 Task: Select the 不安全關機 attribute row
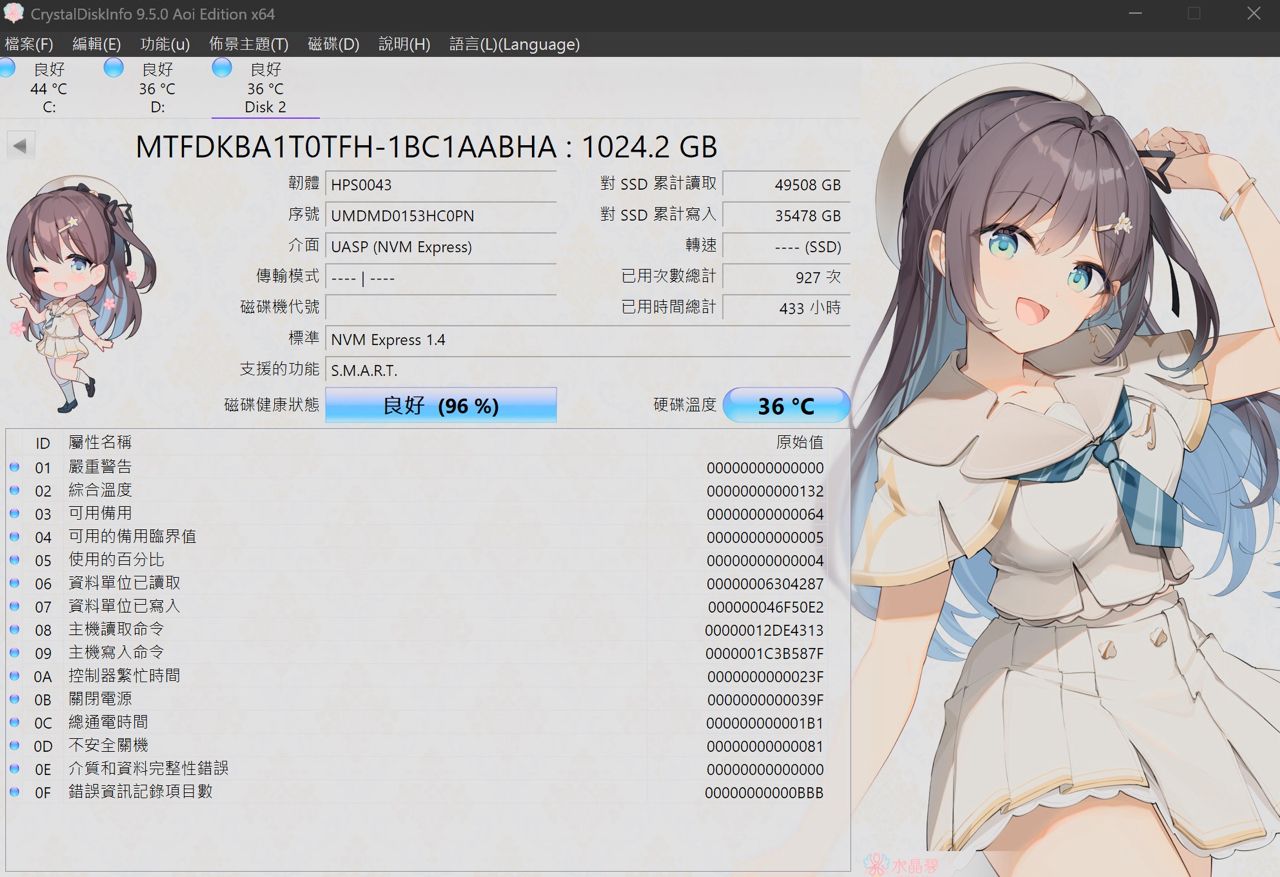(x=108, y=746)
